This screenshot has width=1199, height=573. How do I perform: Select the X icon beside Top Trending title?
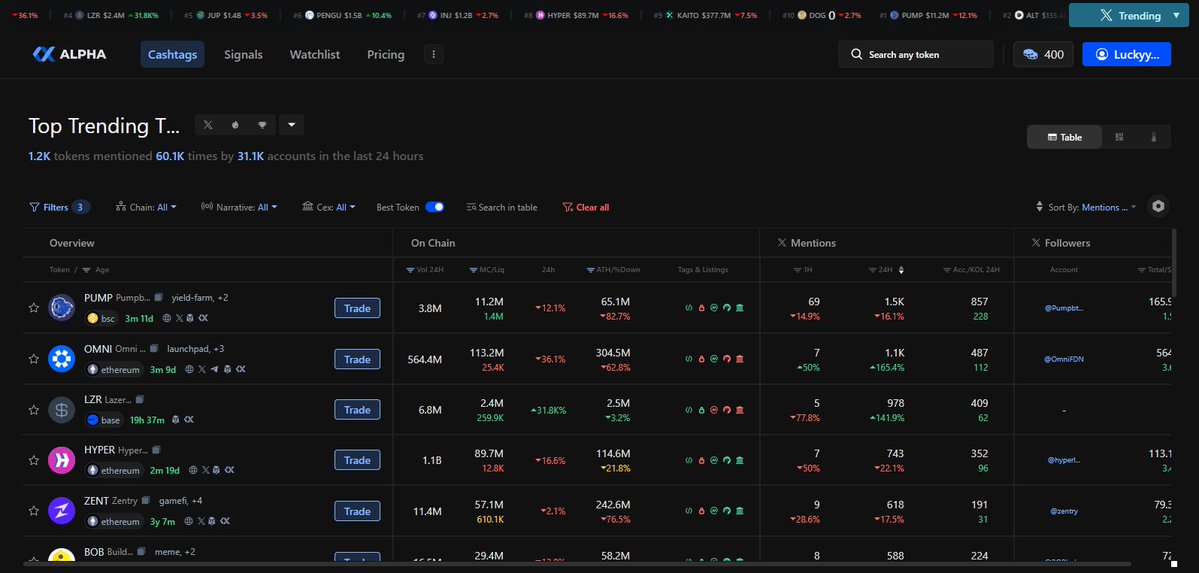pos(208,125)
